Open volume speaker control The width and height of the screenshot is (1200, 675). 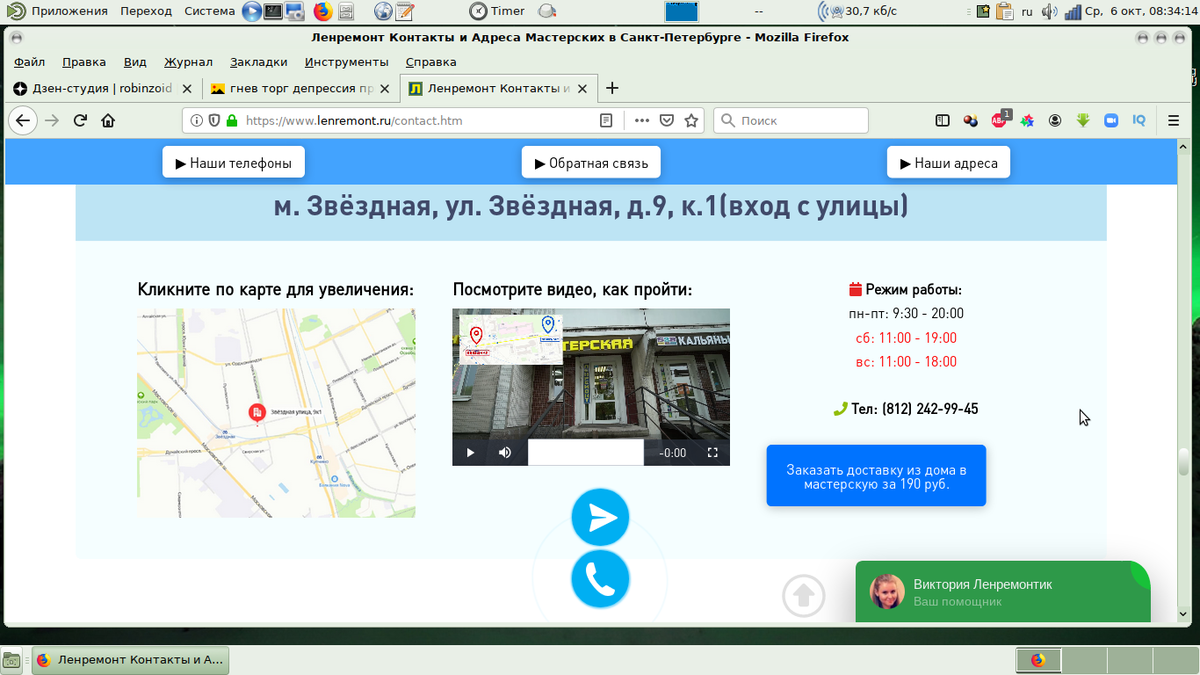tap(1049, 12)
